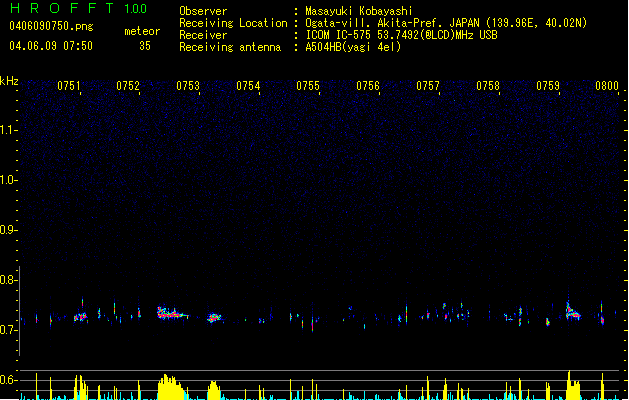This screenshot has width=629, height=400.
Task: Click the ICOM IC-575 receiver details
Action: pos(402,35)
